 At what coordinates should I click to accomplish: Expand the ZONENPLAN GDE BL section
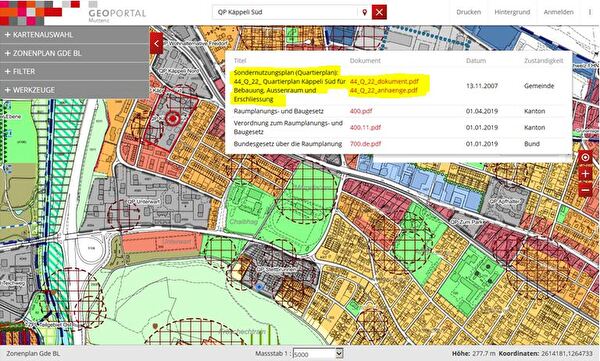pos(75,53)
